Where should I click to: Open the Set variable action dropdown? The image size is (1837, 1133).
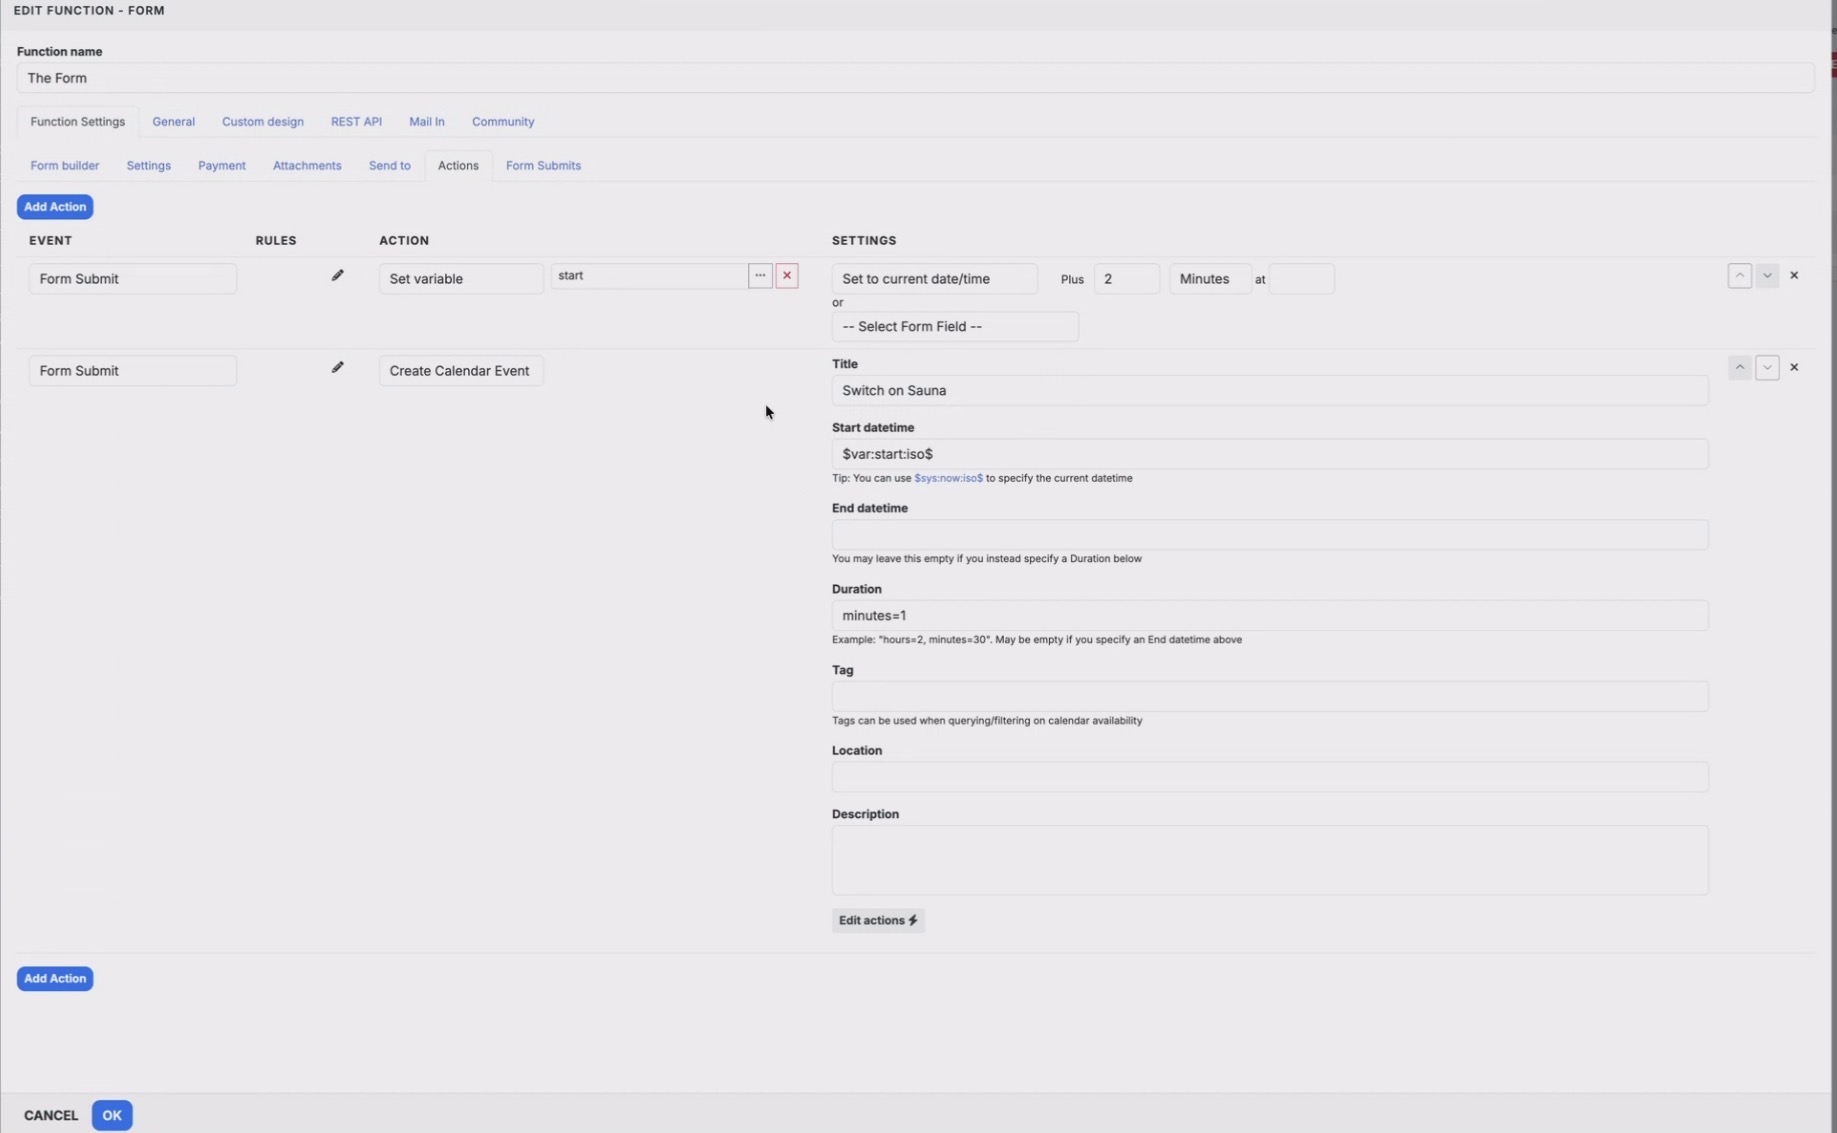click(460, 279)
